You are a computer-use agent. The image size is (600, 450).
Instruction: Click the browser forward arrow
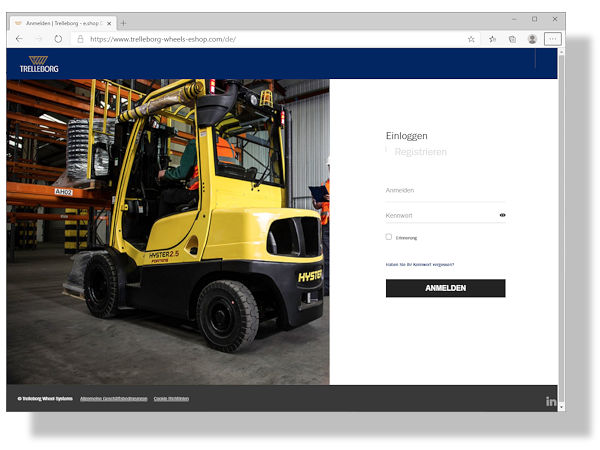click(x=39, y=39)
